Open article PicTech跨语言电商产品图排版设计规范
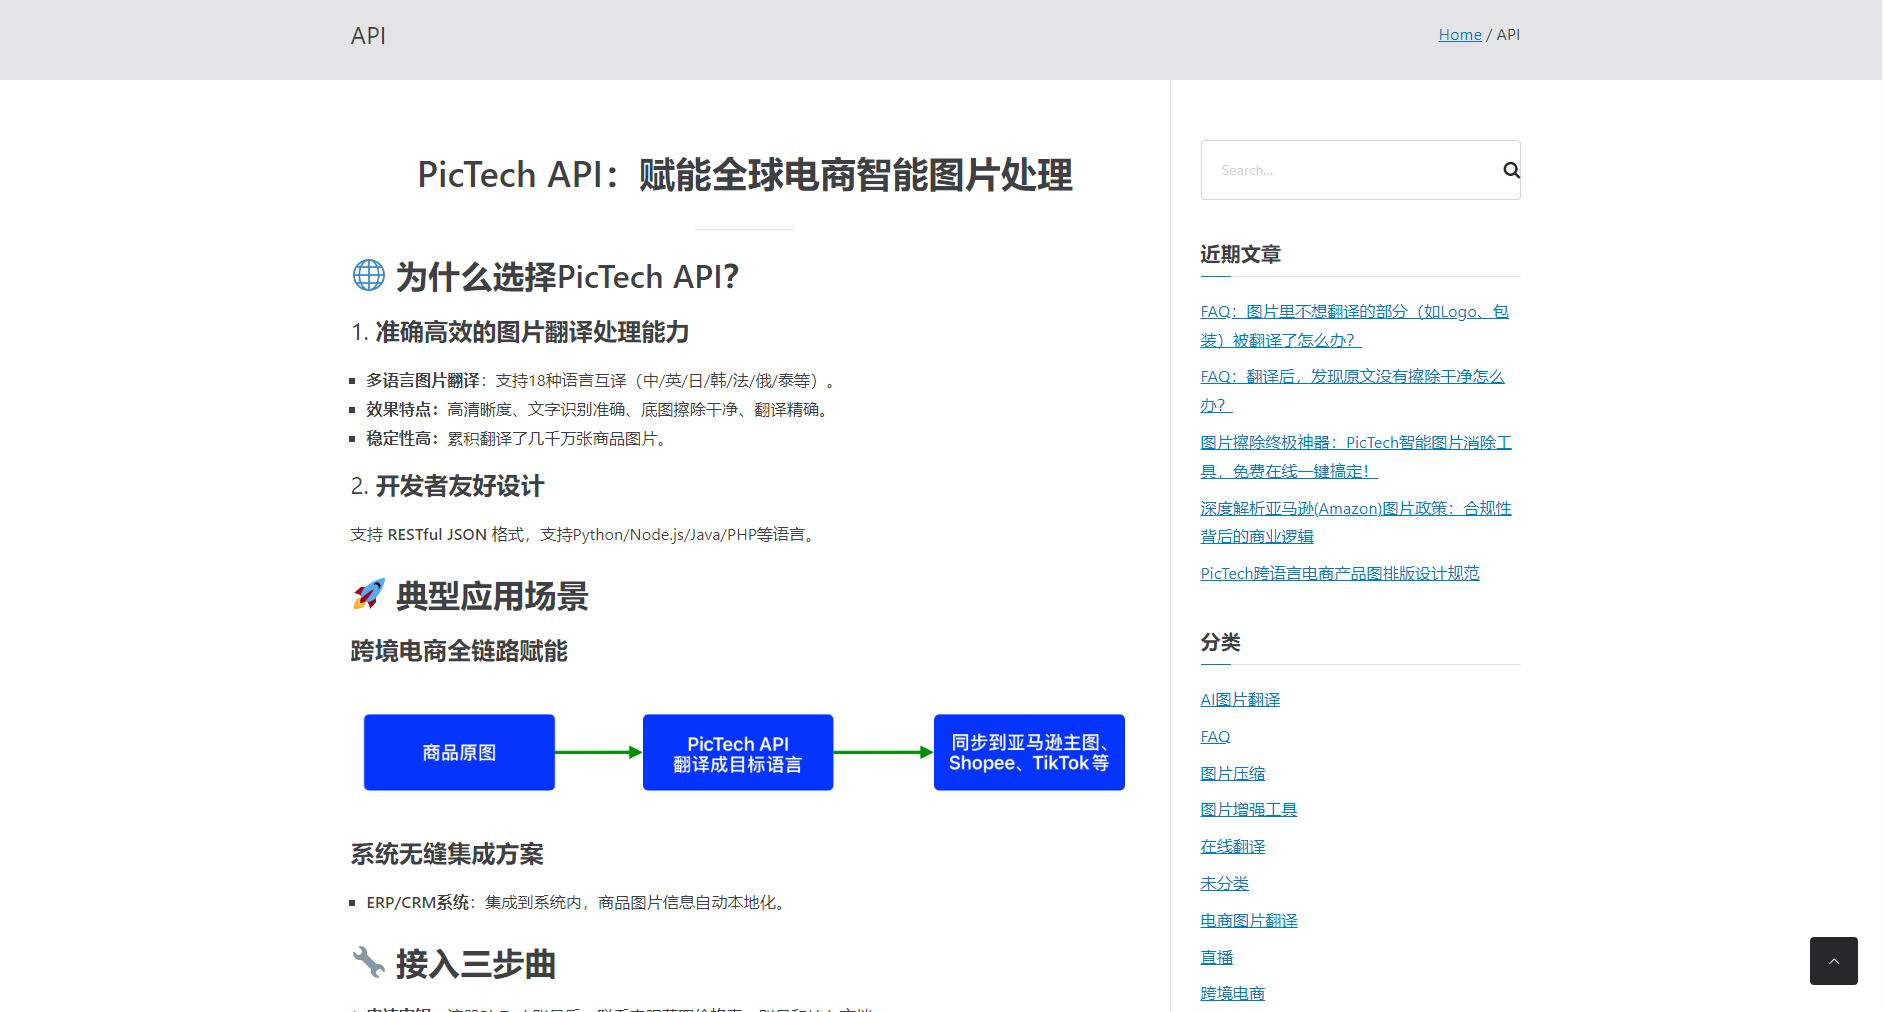The image size is (1884, 1012). [x=1340, y=573]
